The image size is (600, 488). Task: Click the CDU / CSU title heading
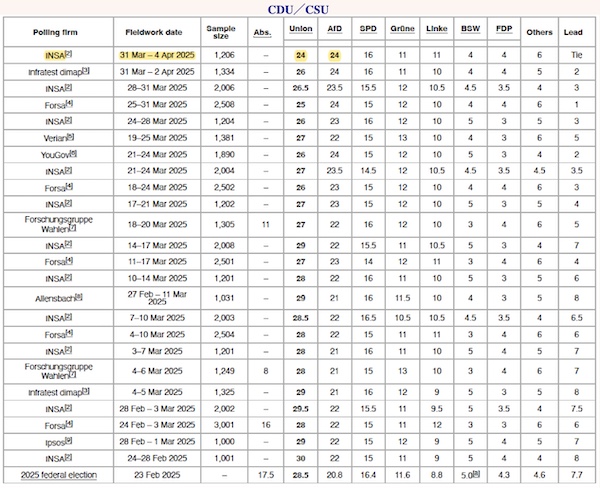300,9
